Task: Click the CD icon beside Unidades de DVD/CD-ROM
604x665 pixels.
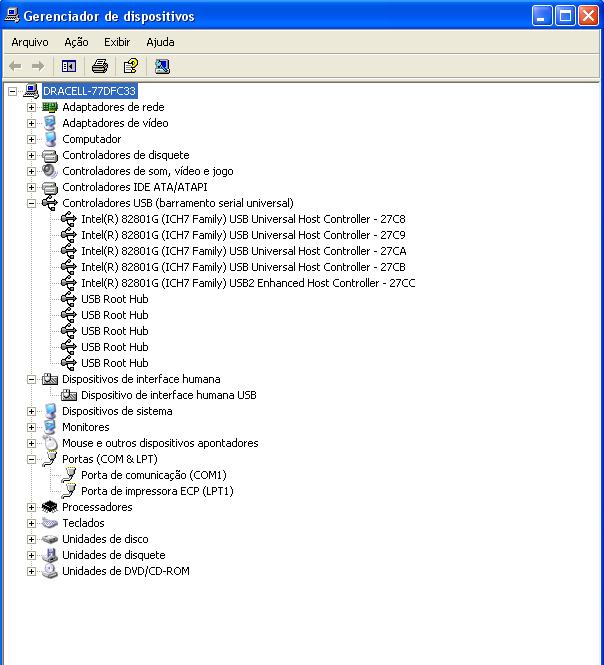Action: coord(50,571)
